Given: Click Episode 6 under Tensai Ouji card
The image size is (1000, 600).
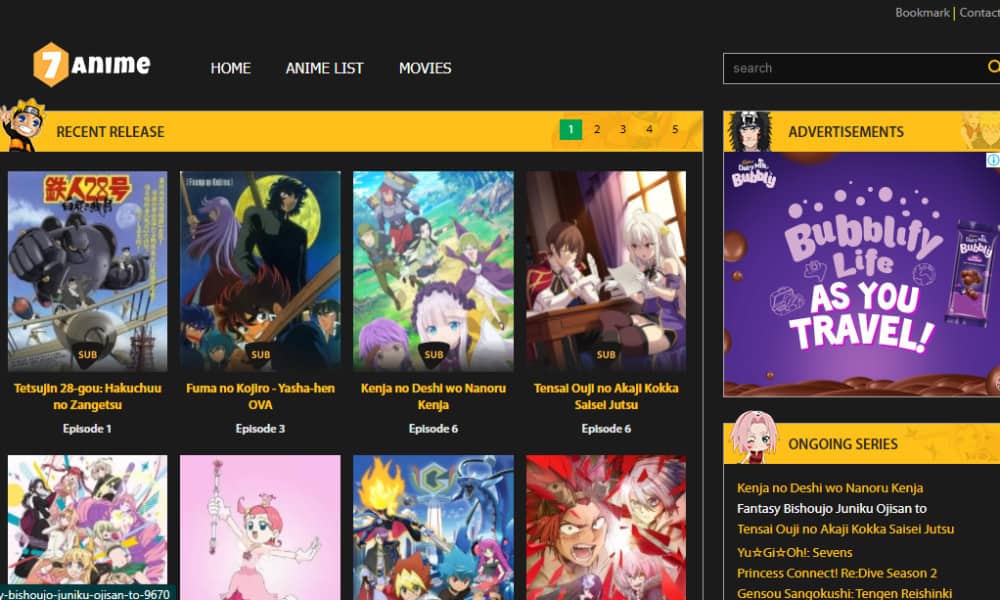Looking at the screenshot, I should tap(606, 428).
